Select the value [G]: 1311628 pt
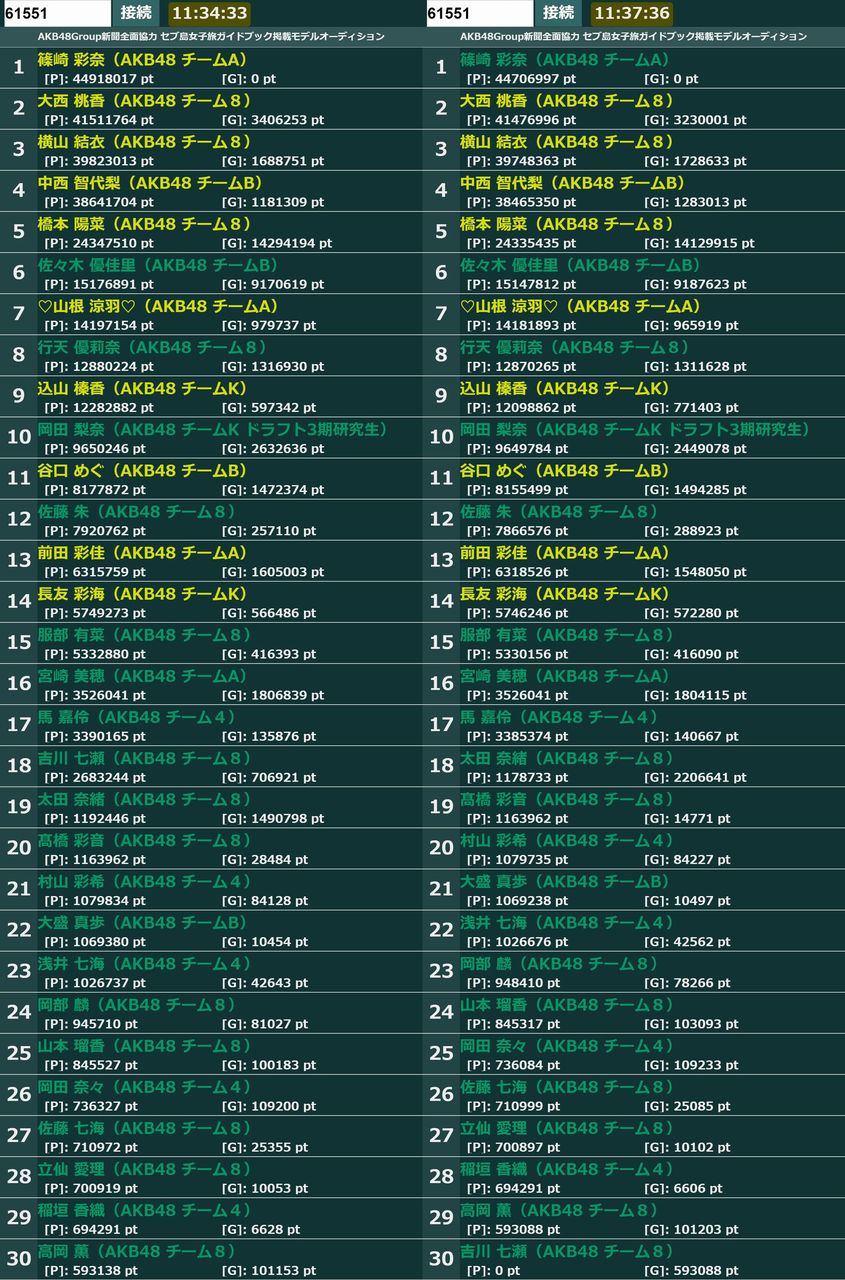The height and width of the screenshot is (1280, 845). [695, 365]
